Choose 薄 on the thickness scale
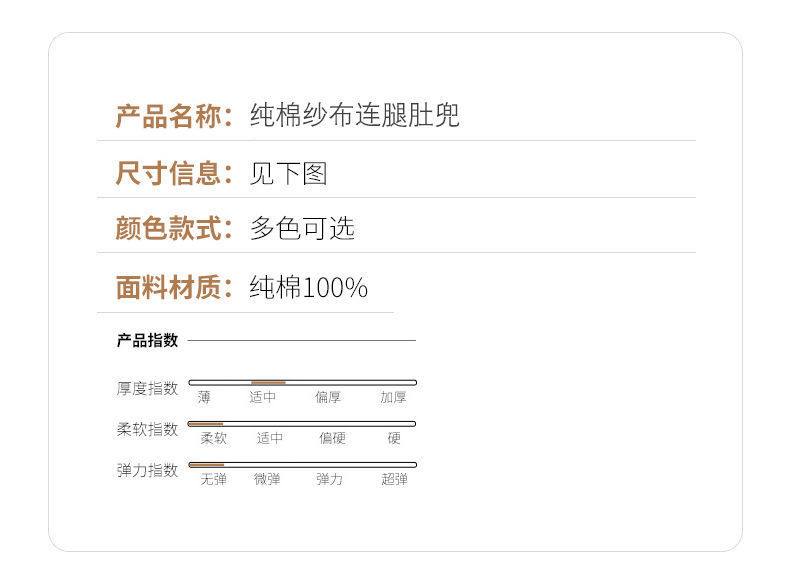The height and width of the screenshot is (576, 790). pos(204,397)
